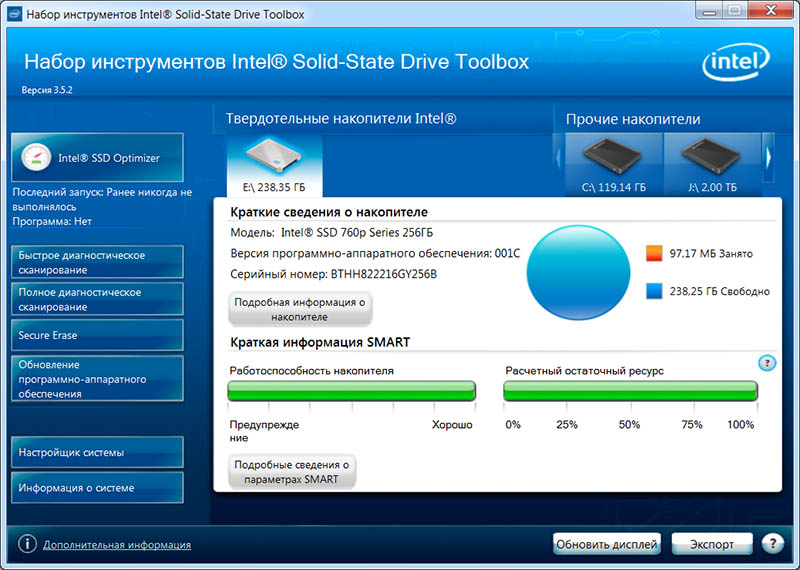This screenshot has width=800, height=570.
Task: Click the Твердотельные накопители Intel heading
Action: [341, 119]
